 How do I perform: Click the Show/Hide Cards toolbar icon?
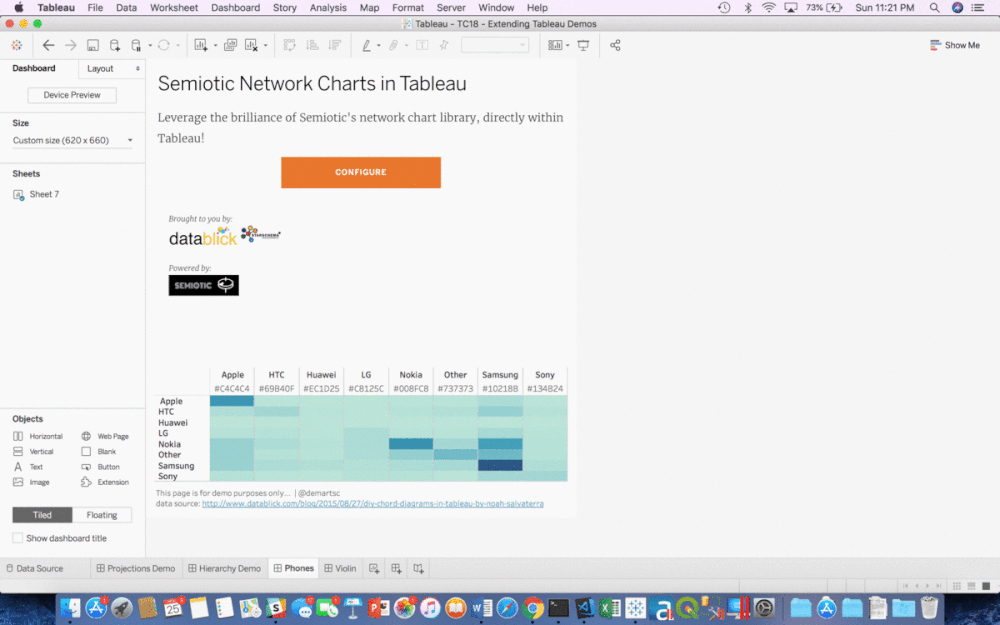[555, 45]
